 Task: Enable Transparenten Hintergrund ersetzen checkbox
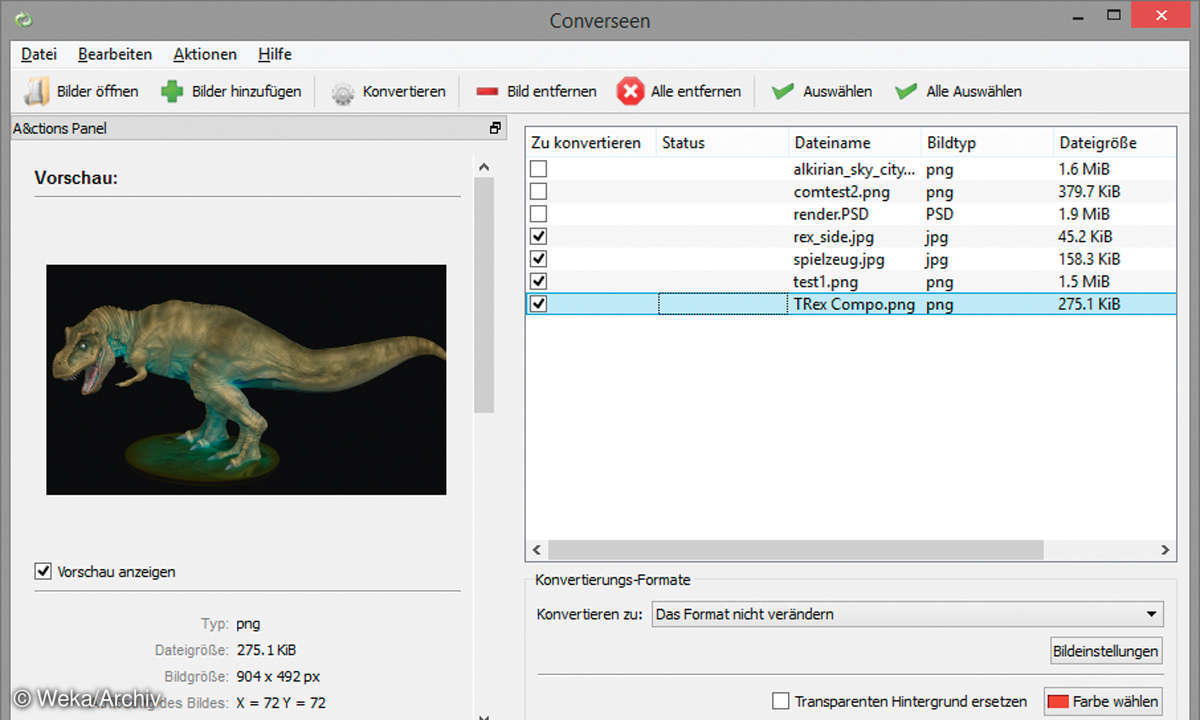781,702
